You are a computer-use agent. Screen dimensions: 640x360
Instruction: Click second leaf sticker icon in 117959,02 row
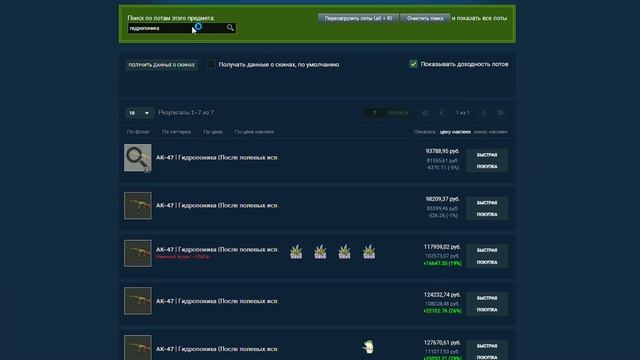click(x=320, y=251)
